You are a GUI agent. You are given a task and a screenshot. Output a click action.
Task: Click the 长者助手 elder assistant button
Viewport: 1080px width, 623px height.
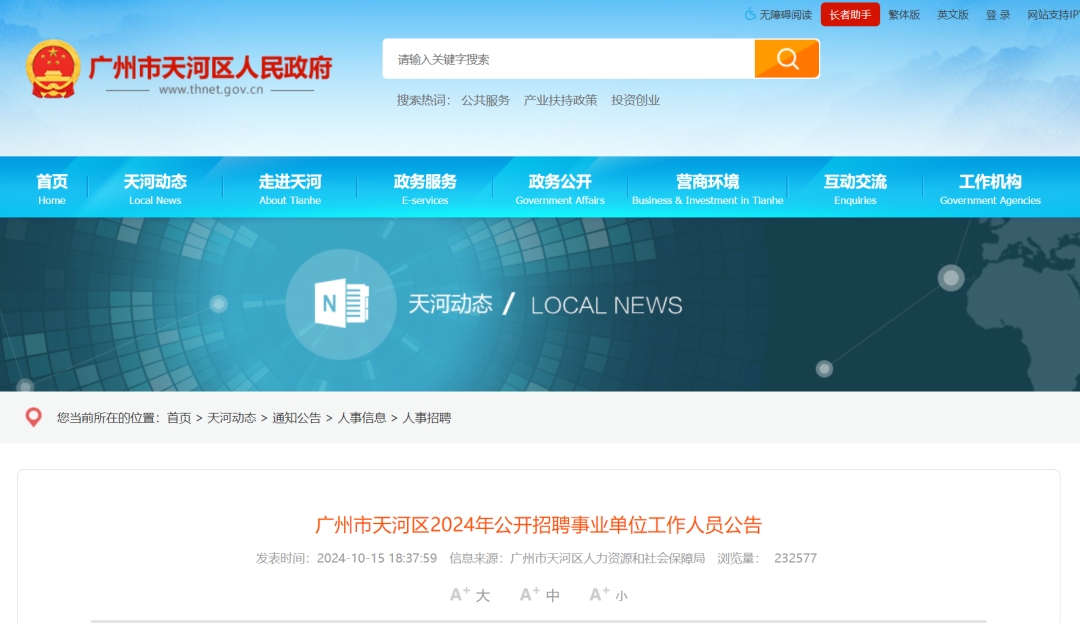coord(850,15)
